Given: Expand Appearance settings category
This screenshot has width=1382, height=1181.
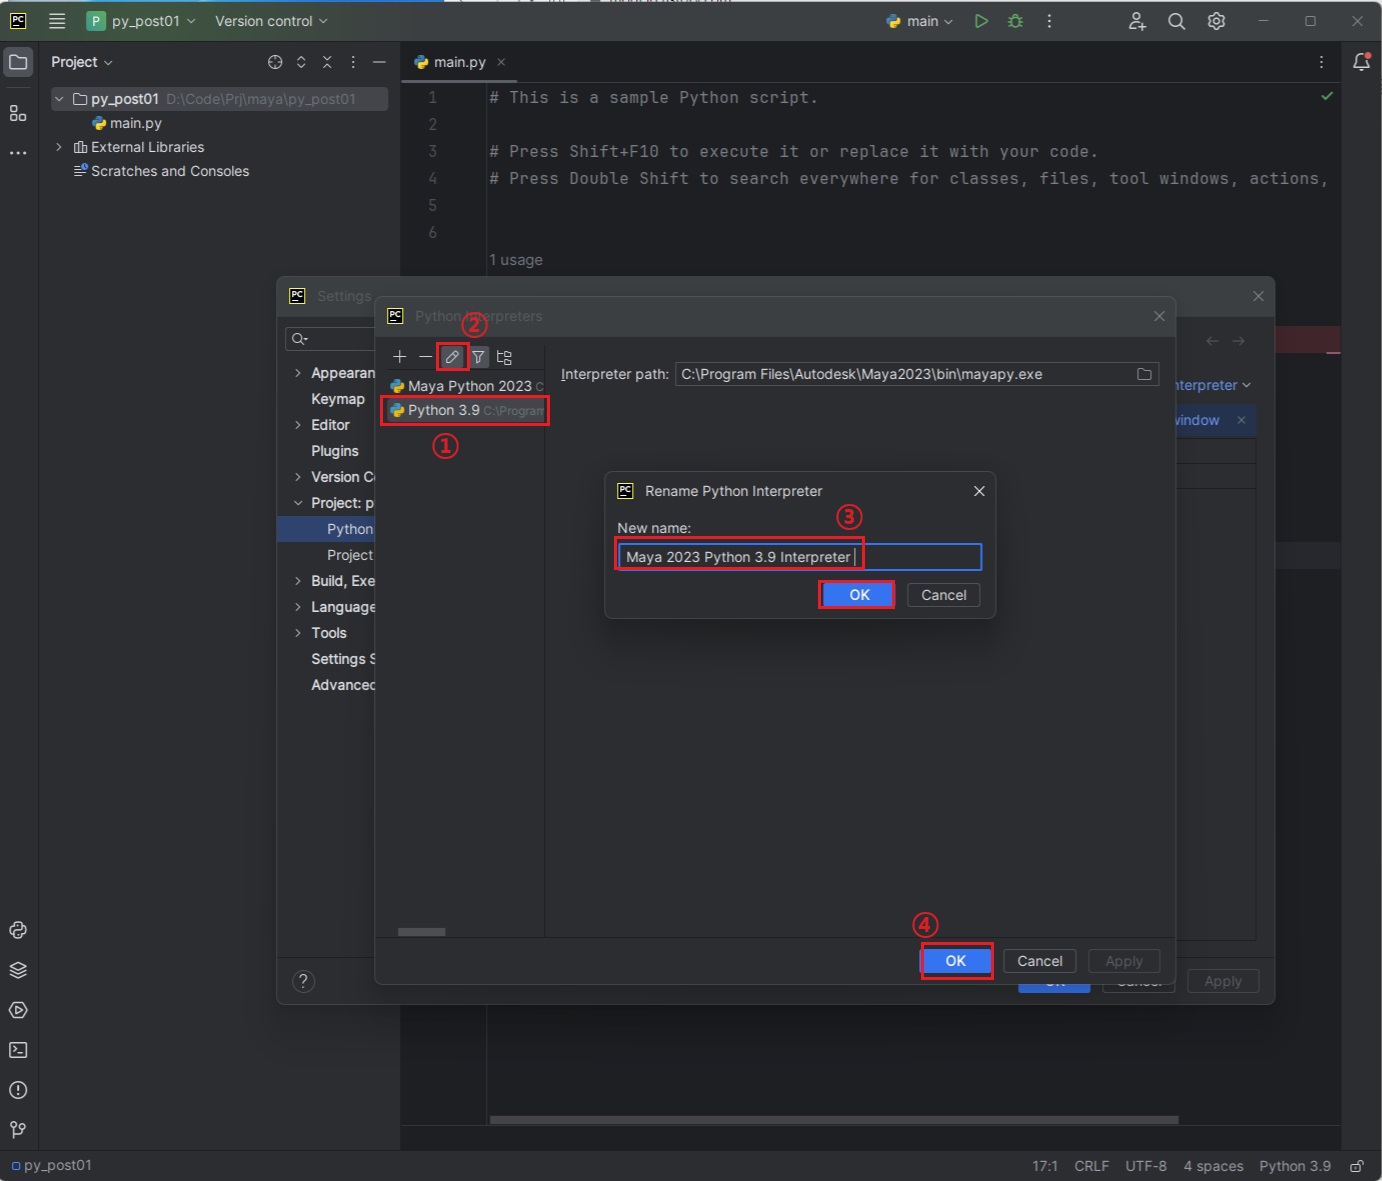Looking at the screenshot, I should coord(298,373).
